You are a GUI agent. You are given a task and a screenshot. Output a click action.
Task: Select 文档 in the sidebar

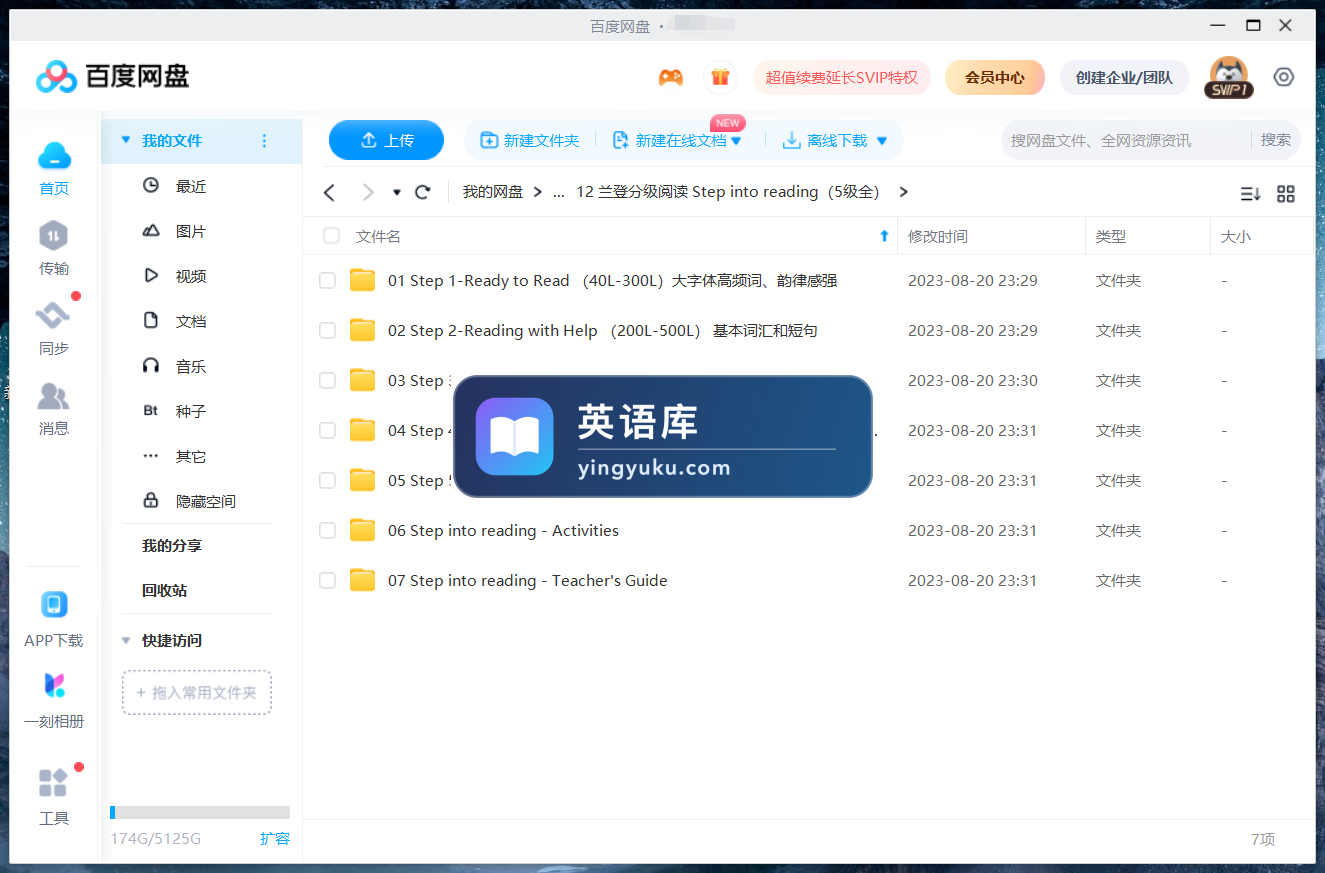(190, 321)
